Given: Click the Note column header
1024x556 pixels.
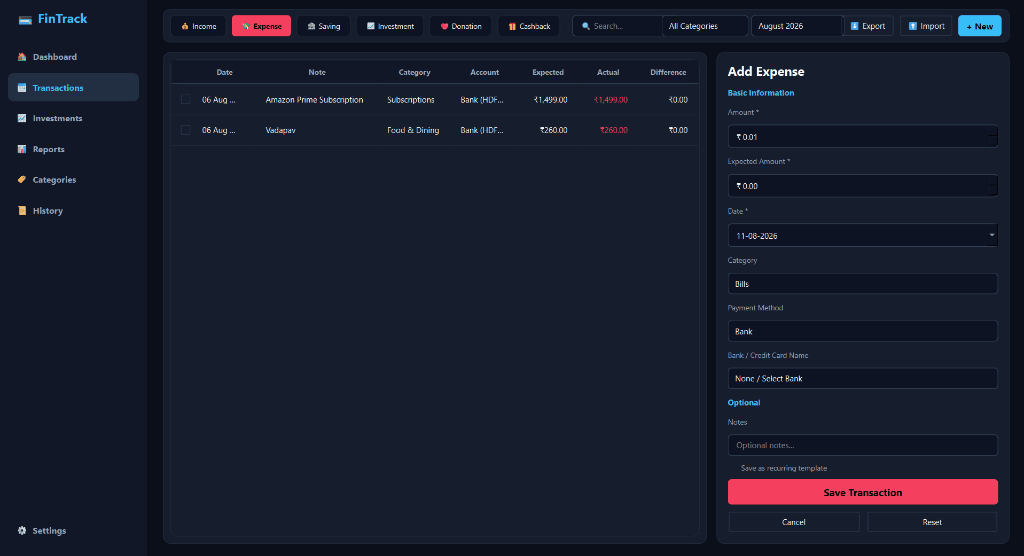Looking at the screenshot, I should click(317, 73).
